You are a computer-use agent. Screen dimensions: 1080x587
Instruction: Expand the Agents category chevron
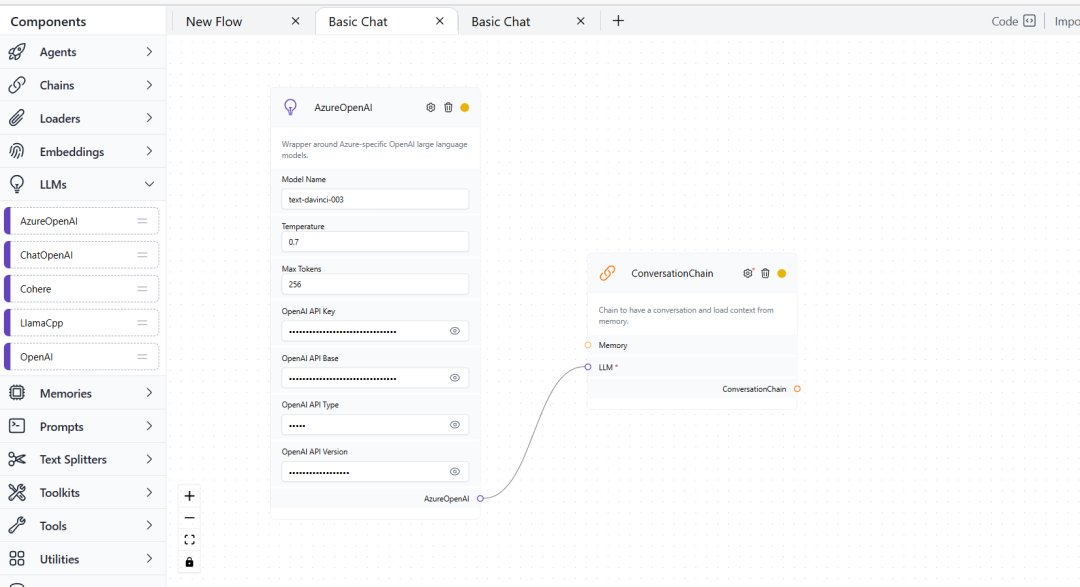(149, 52)
